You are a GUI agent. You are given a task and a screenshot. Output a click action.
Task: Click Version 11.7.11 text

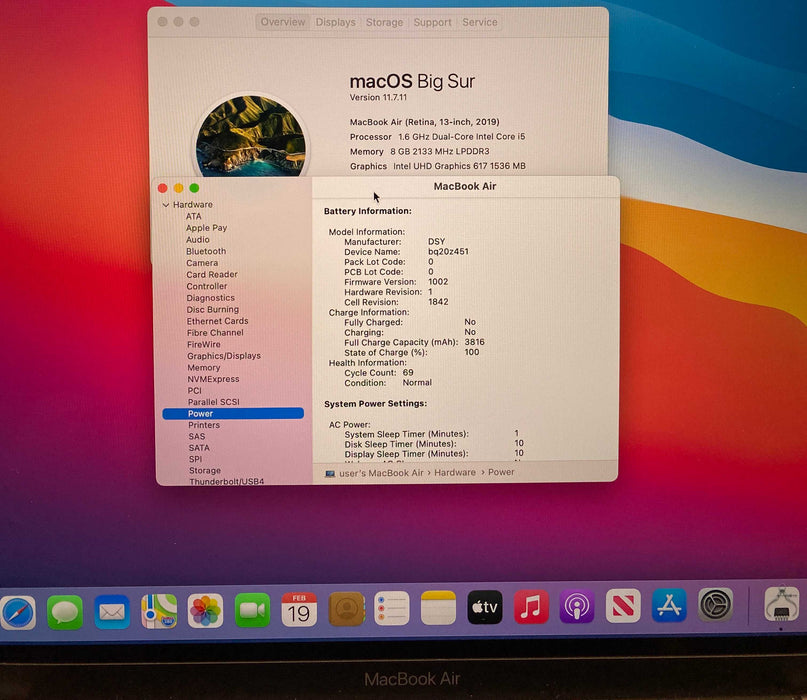[378, 97]
